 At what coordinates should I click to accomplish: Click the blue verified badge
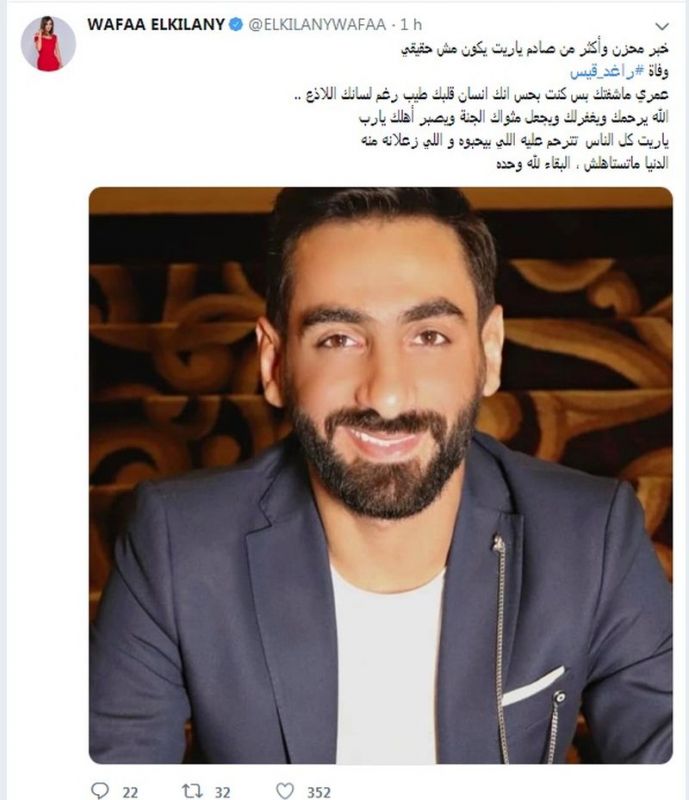pos(236,24)
